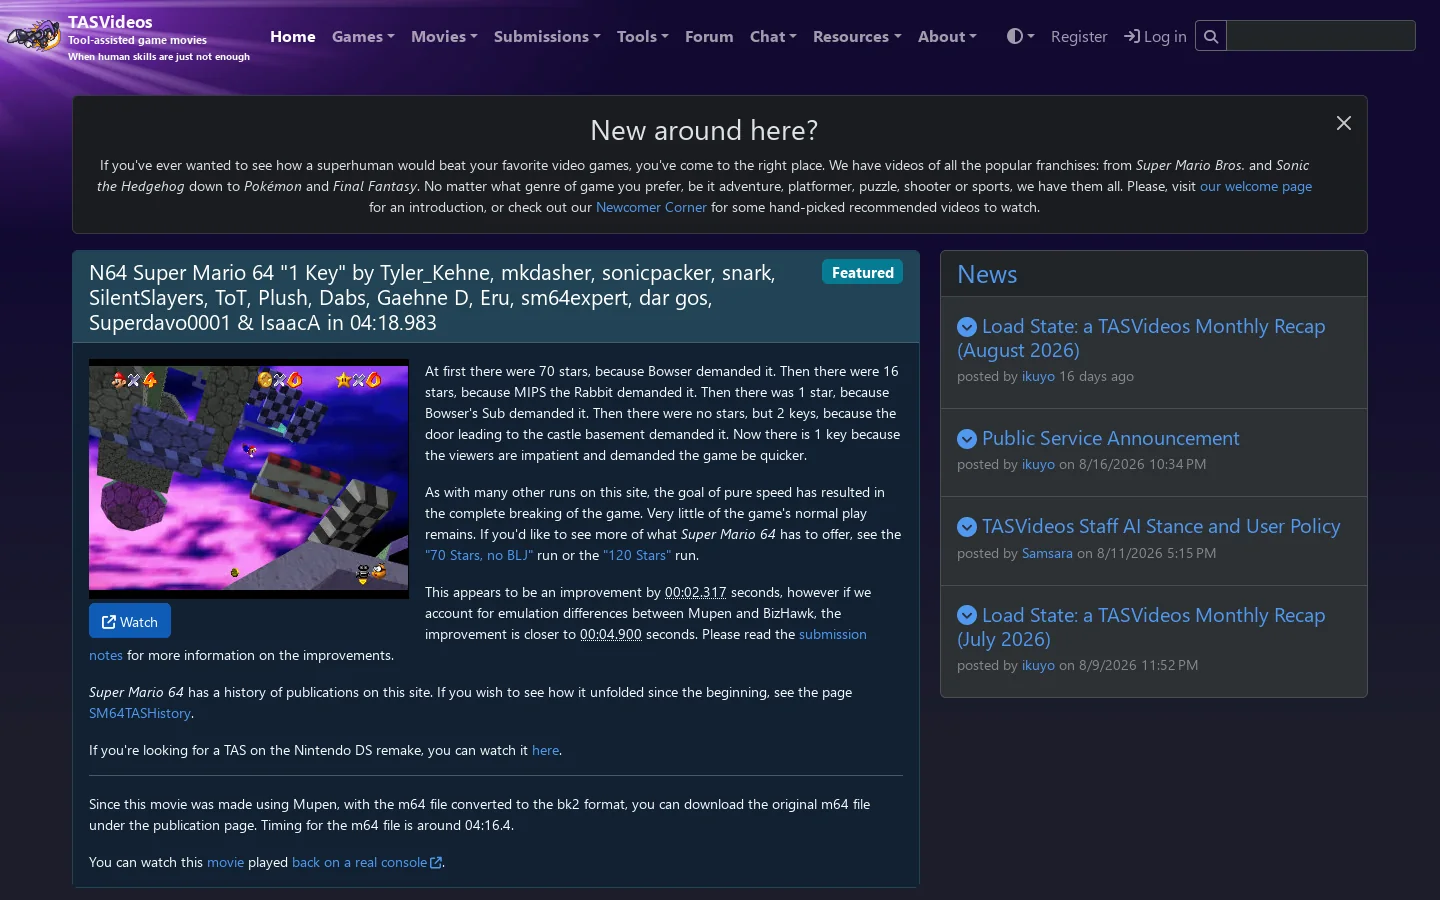Click the Register link
This screenshot has width=1440, height=900.
[1079, 36]
